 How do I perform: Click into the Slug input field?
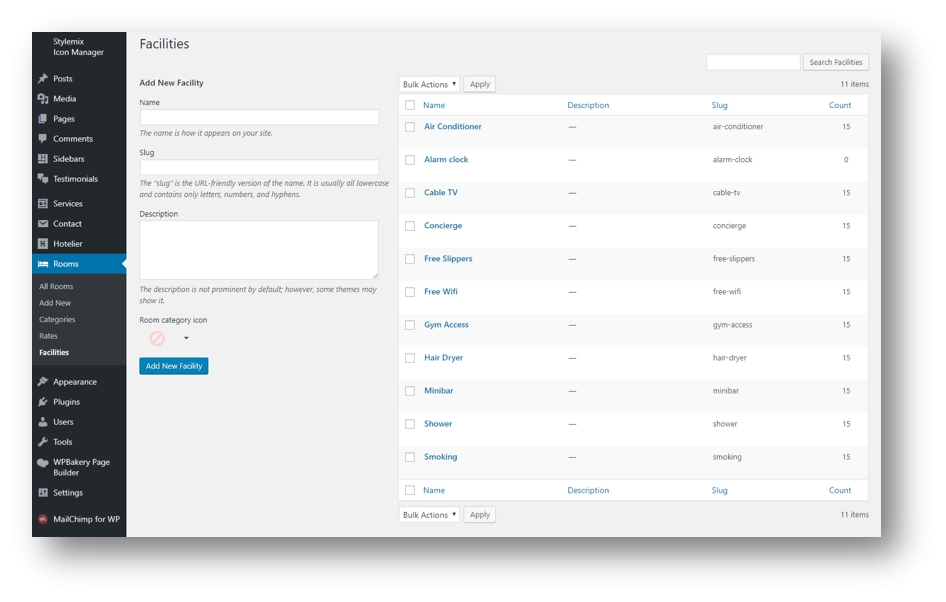tap(259, 168)
